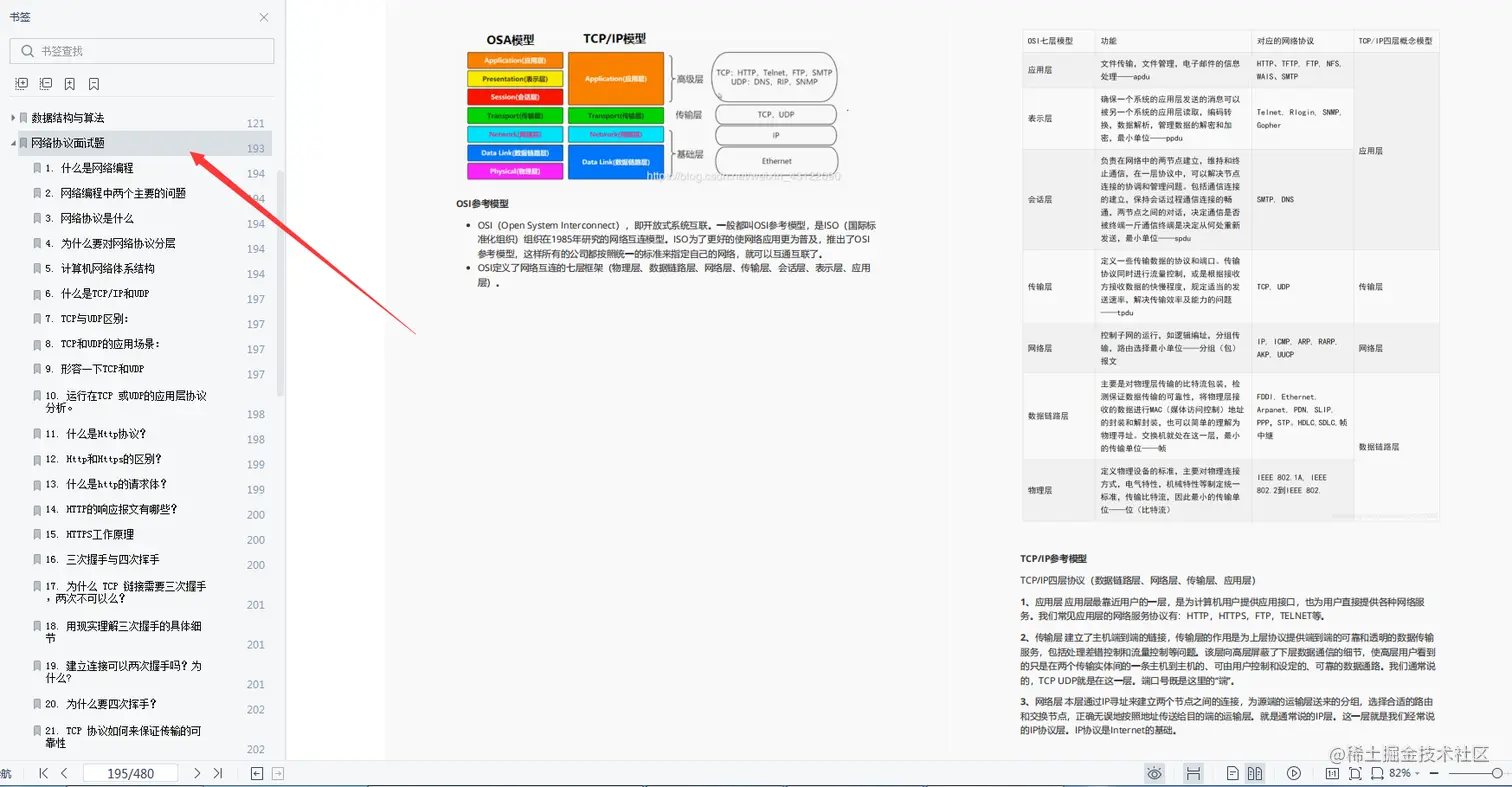1512x787 pixels.
Task: Close the 书签 bookmarks panel
Action: click(x=264, y=17)
